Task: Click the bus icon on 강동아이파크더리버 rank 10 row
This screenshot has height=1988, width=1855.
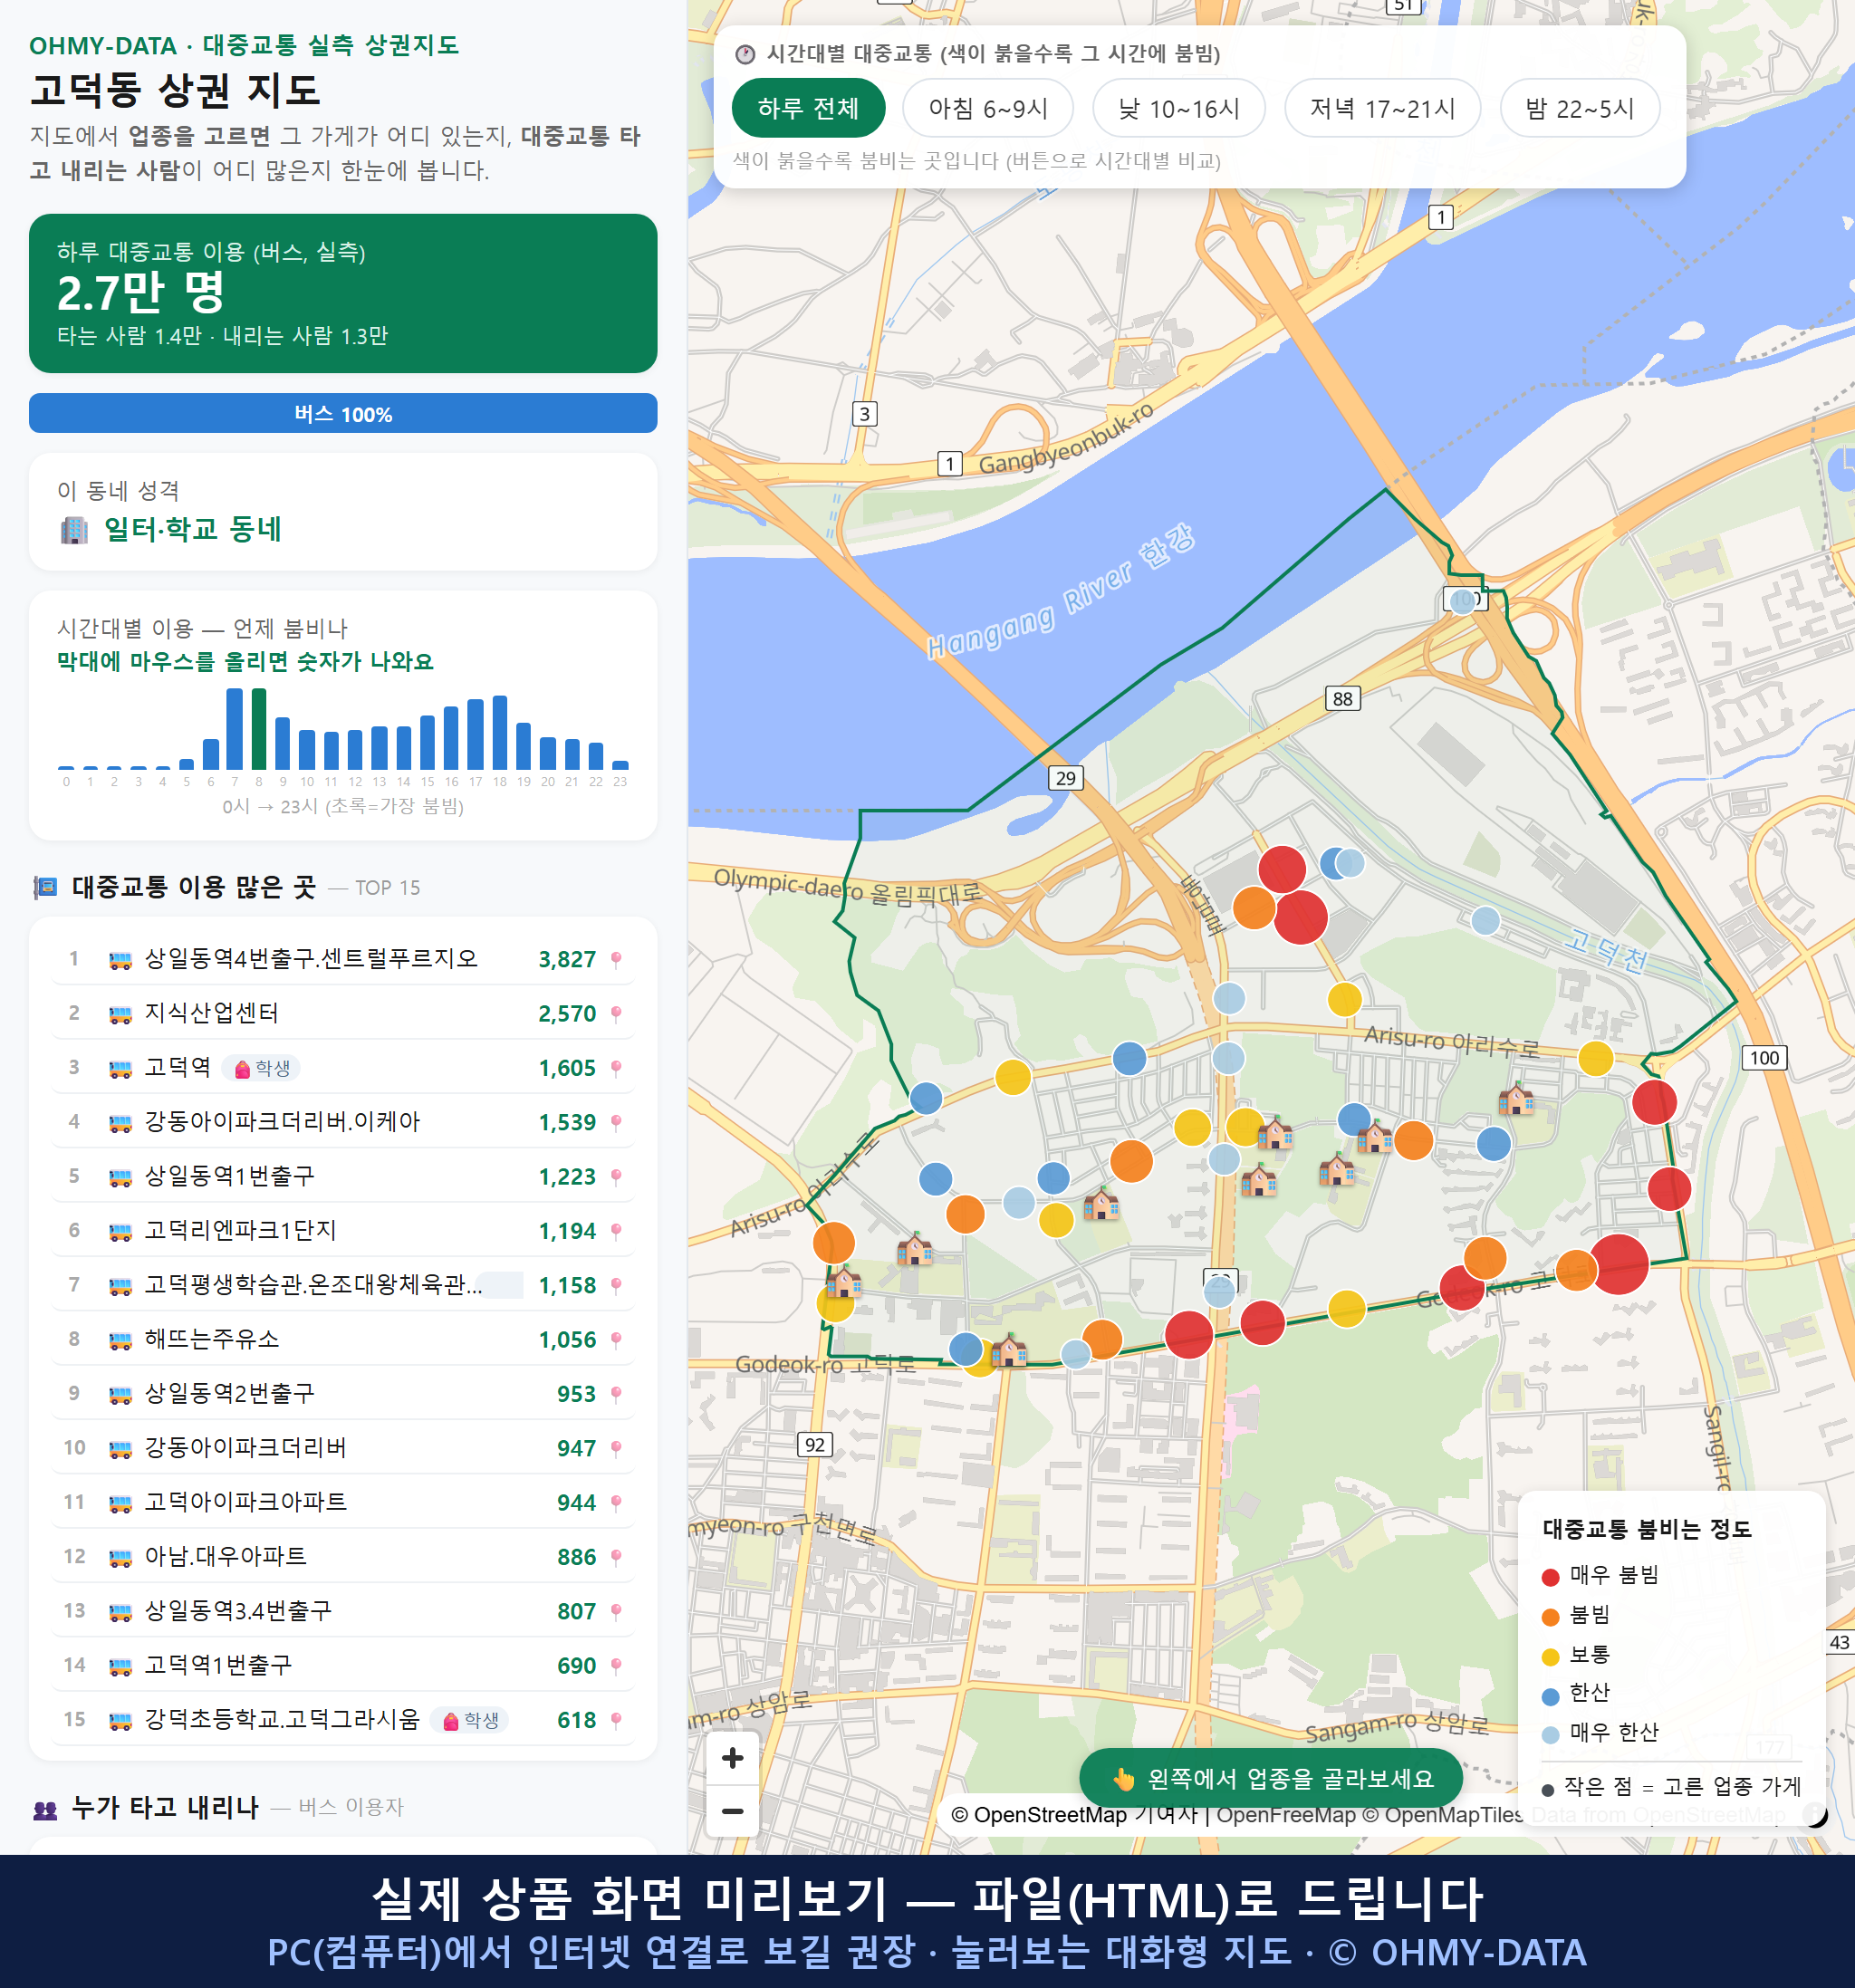Action: point(120,1449)
